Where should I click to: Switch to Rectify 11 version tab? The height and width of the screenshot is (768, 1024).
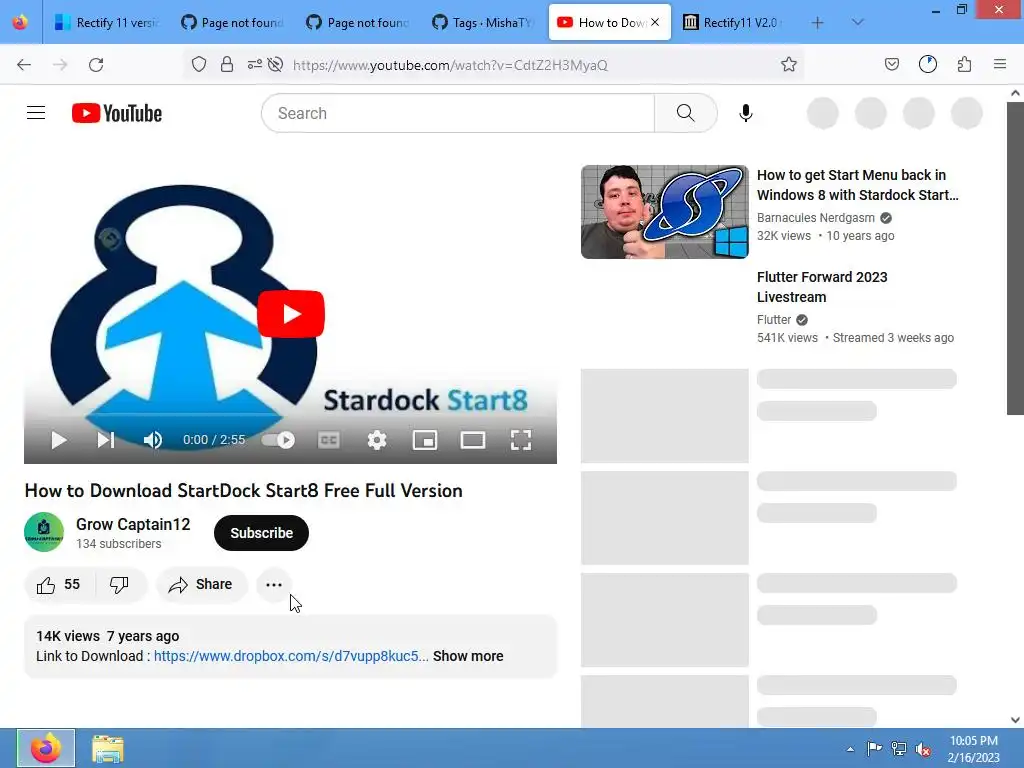pos(106,23)
